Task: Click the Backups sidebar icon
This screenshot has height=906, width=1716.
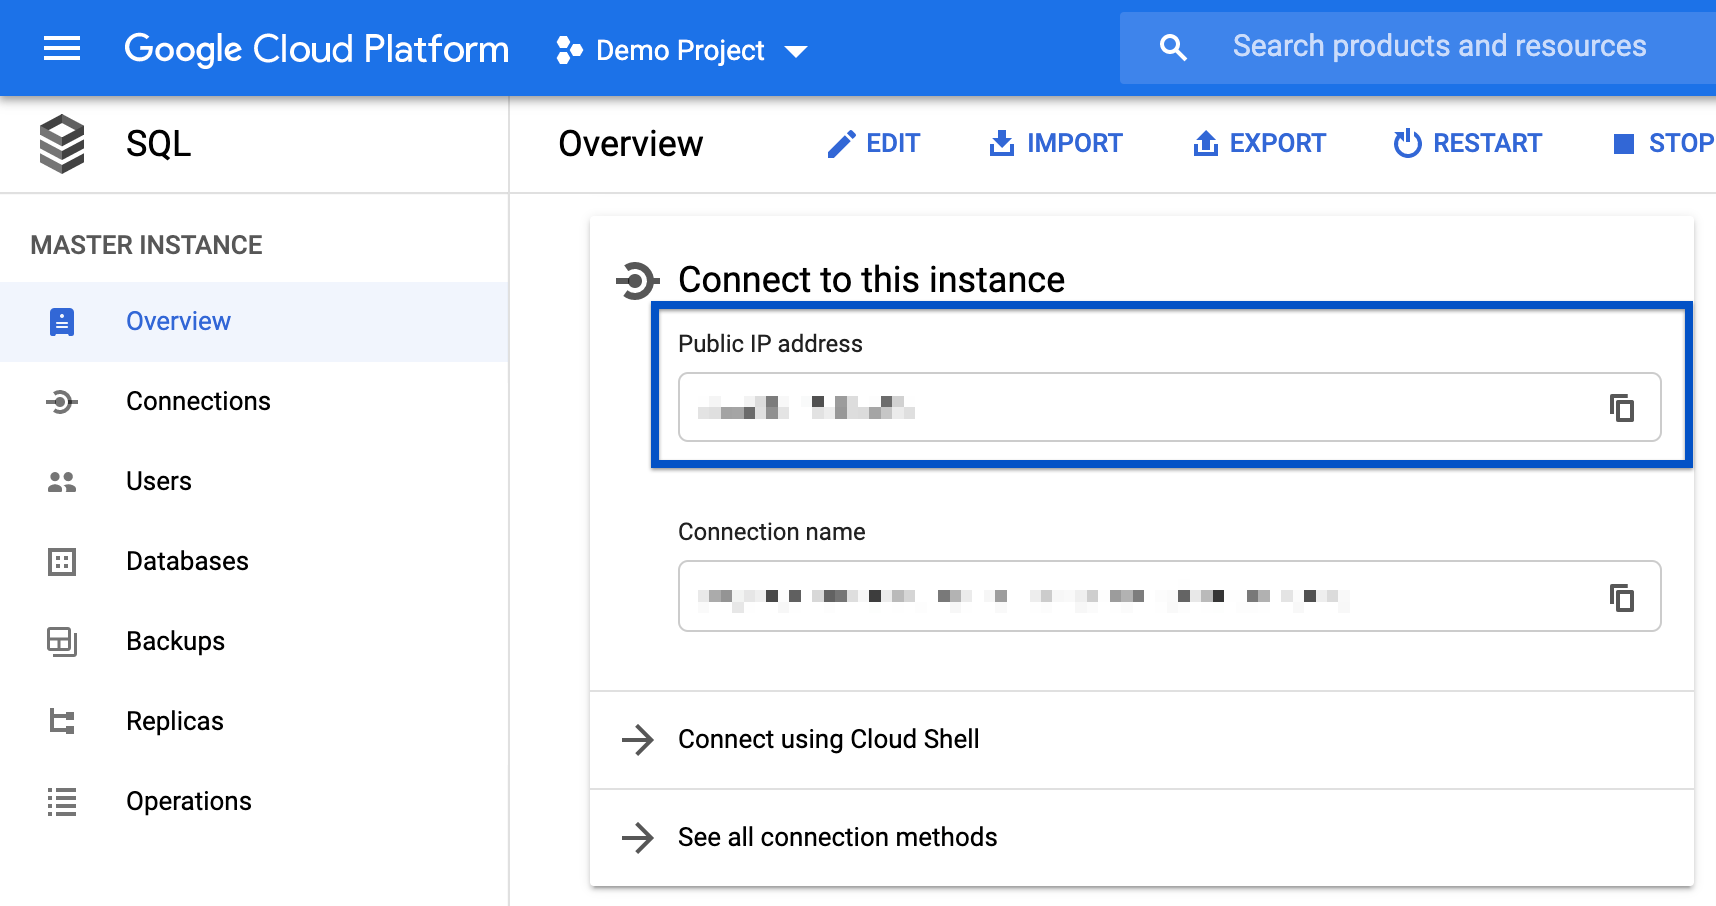Action: 62,642
